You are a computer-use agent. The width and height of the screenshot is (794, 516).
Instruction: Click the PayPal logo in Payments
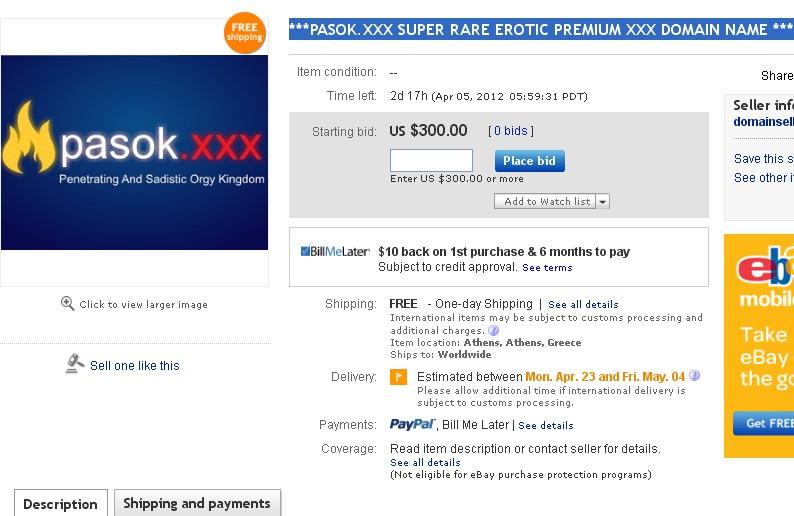[x=413, y=425]
